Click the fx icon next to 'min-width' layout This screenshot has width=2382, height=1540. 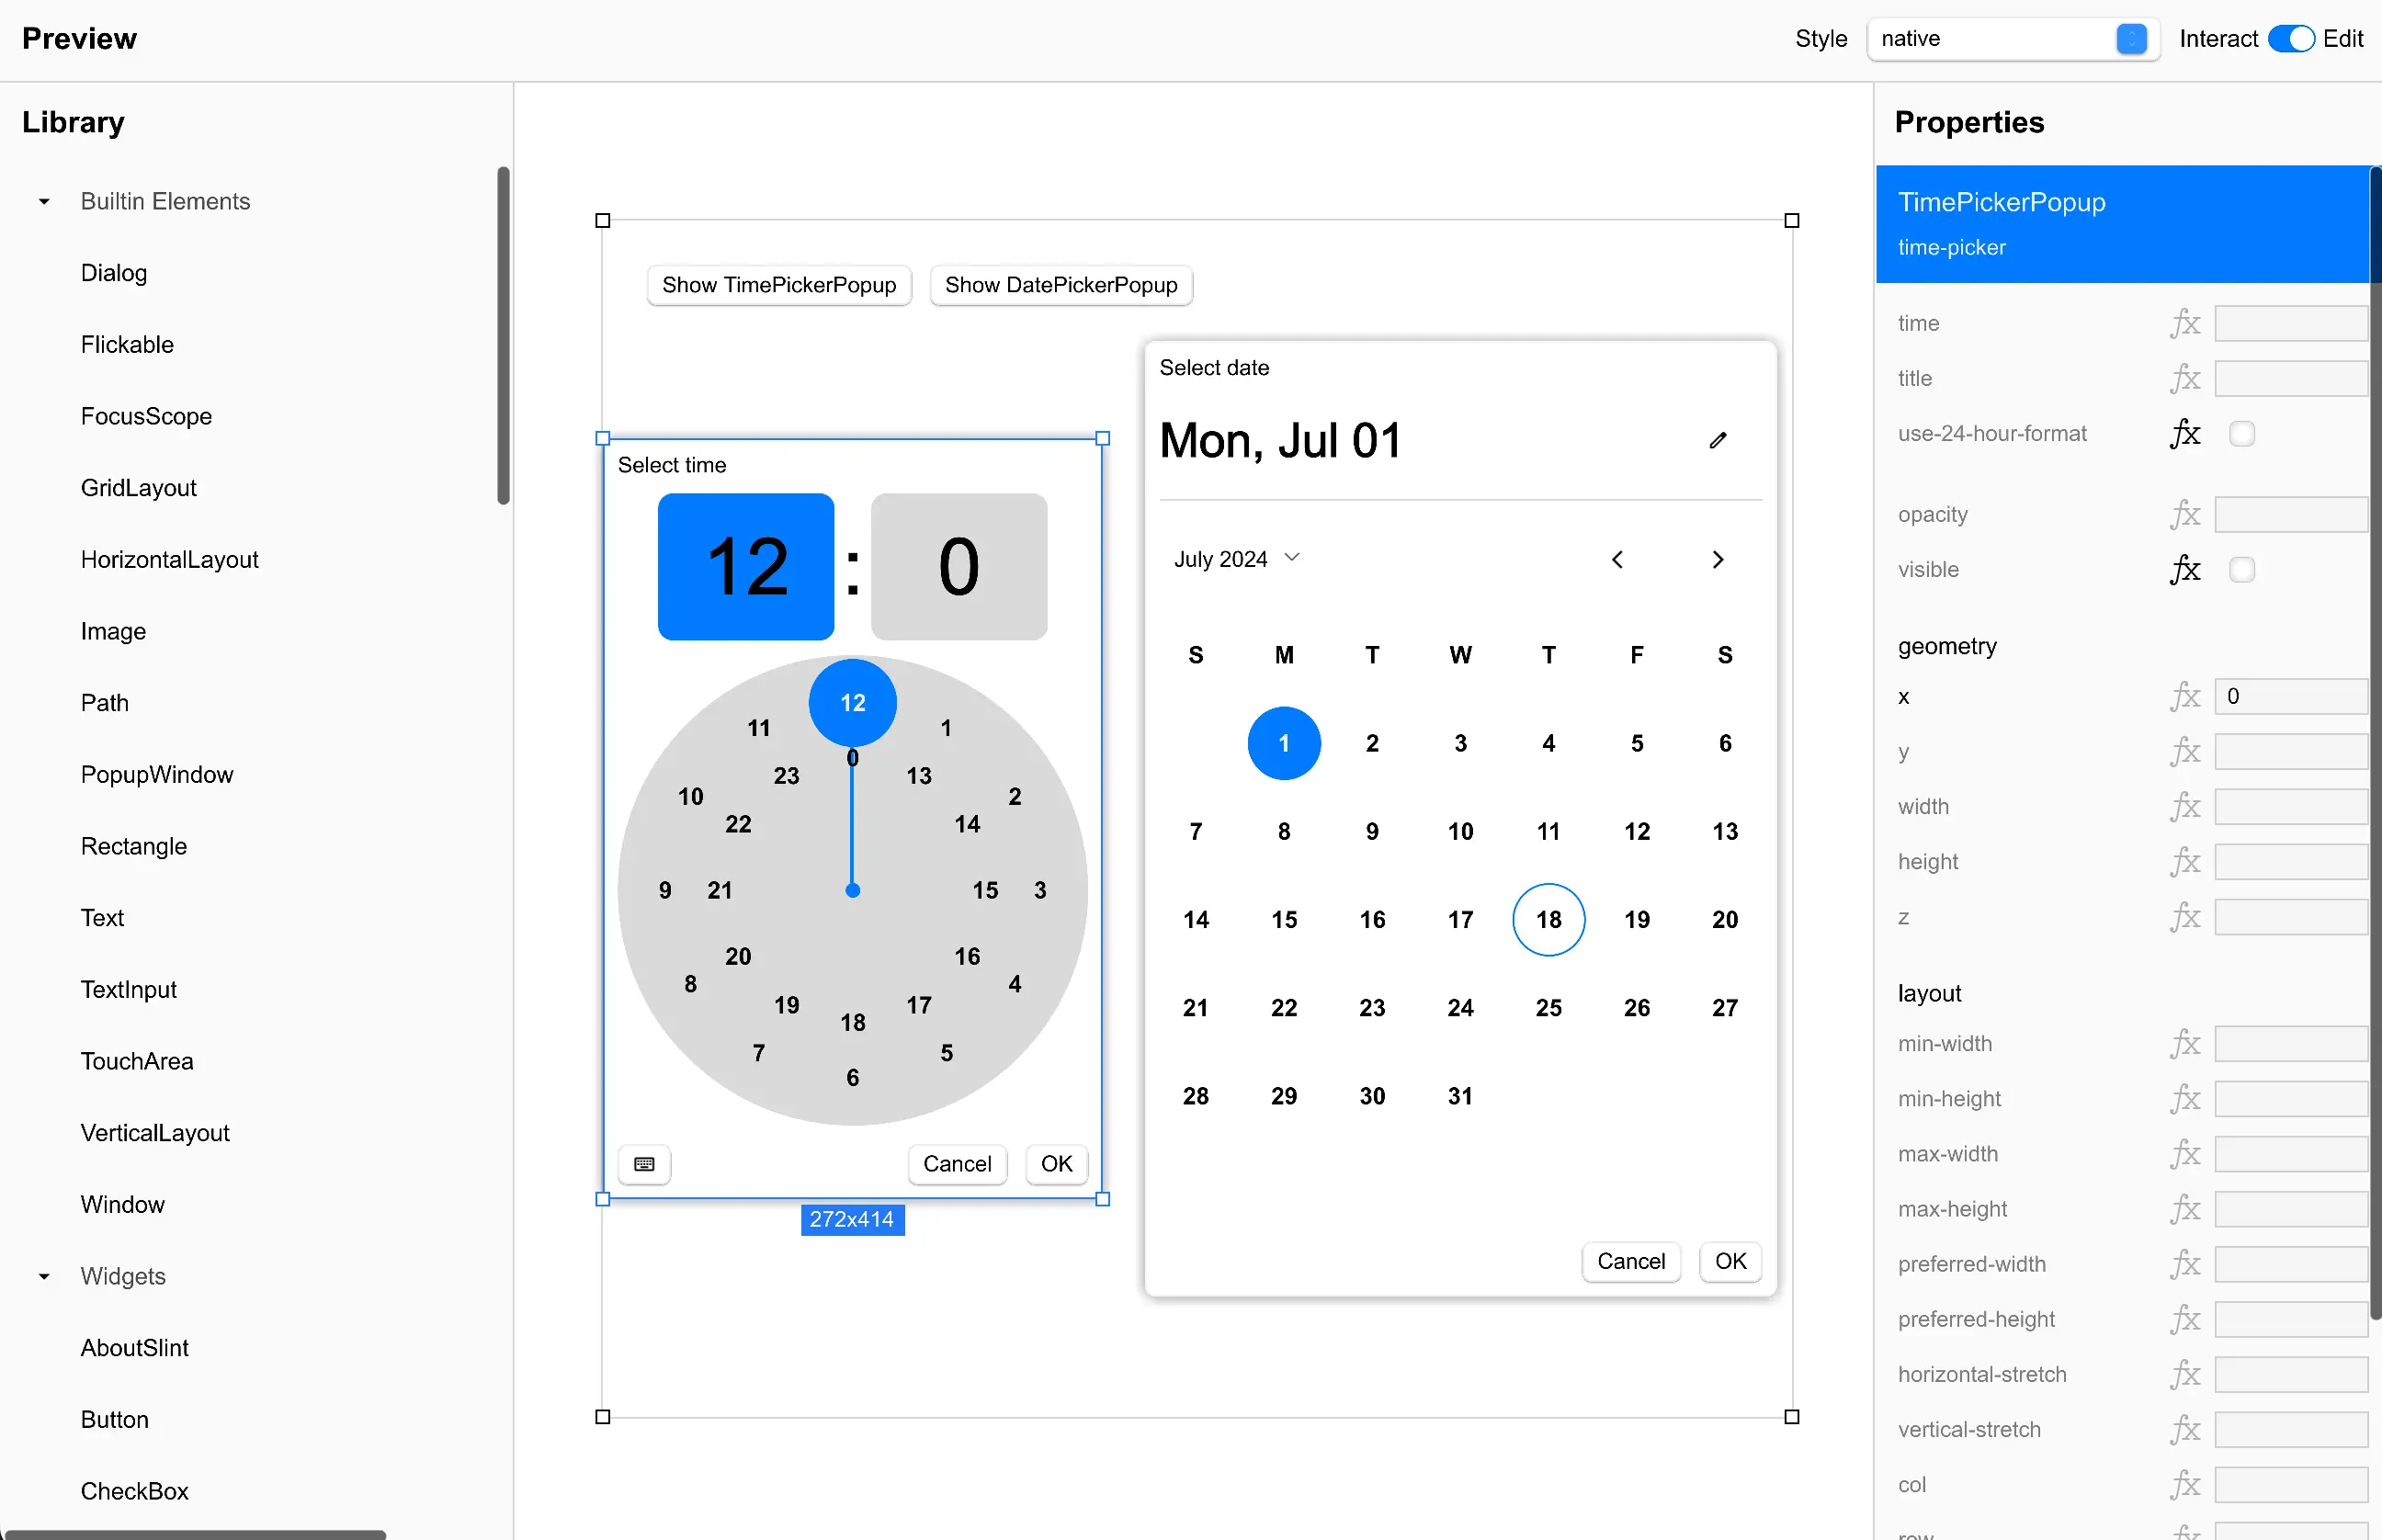(x=2184, y=1044)
